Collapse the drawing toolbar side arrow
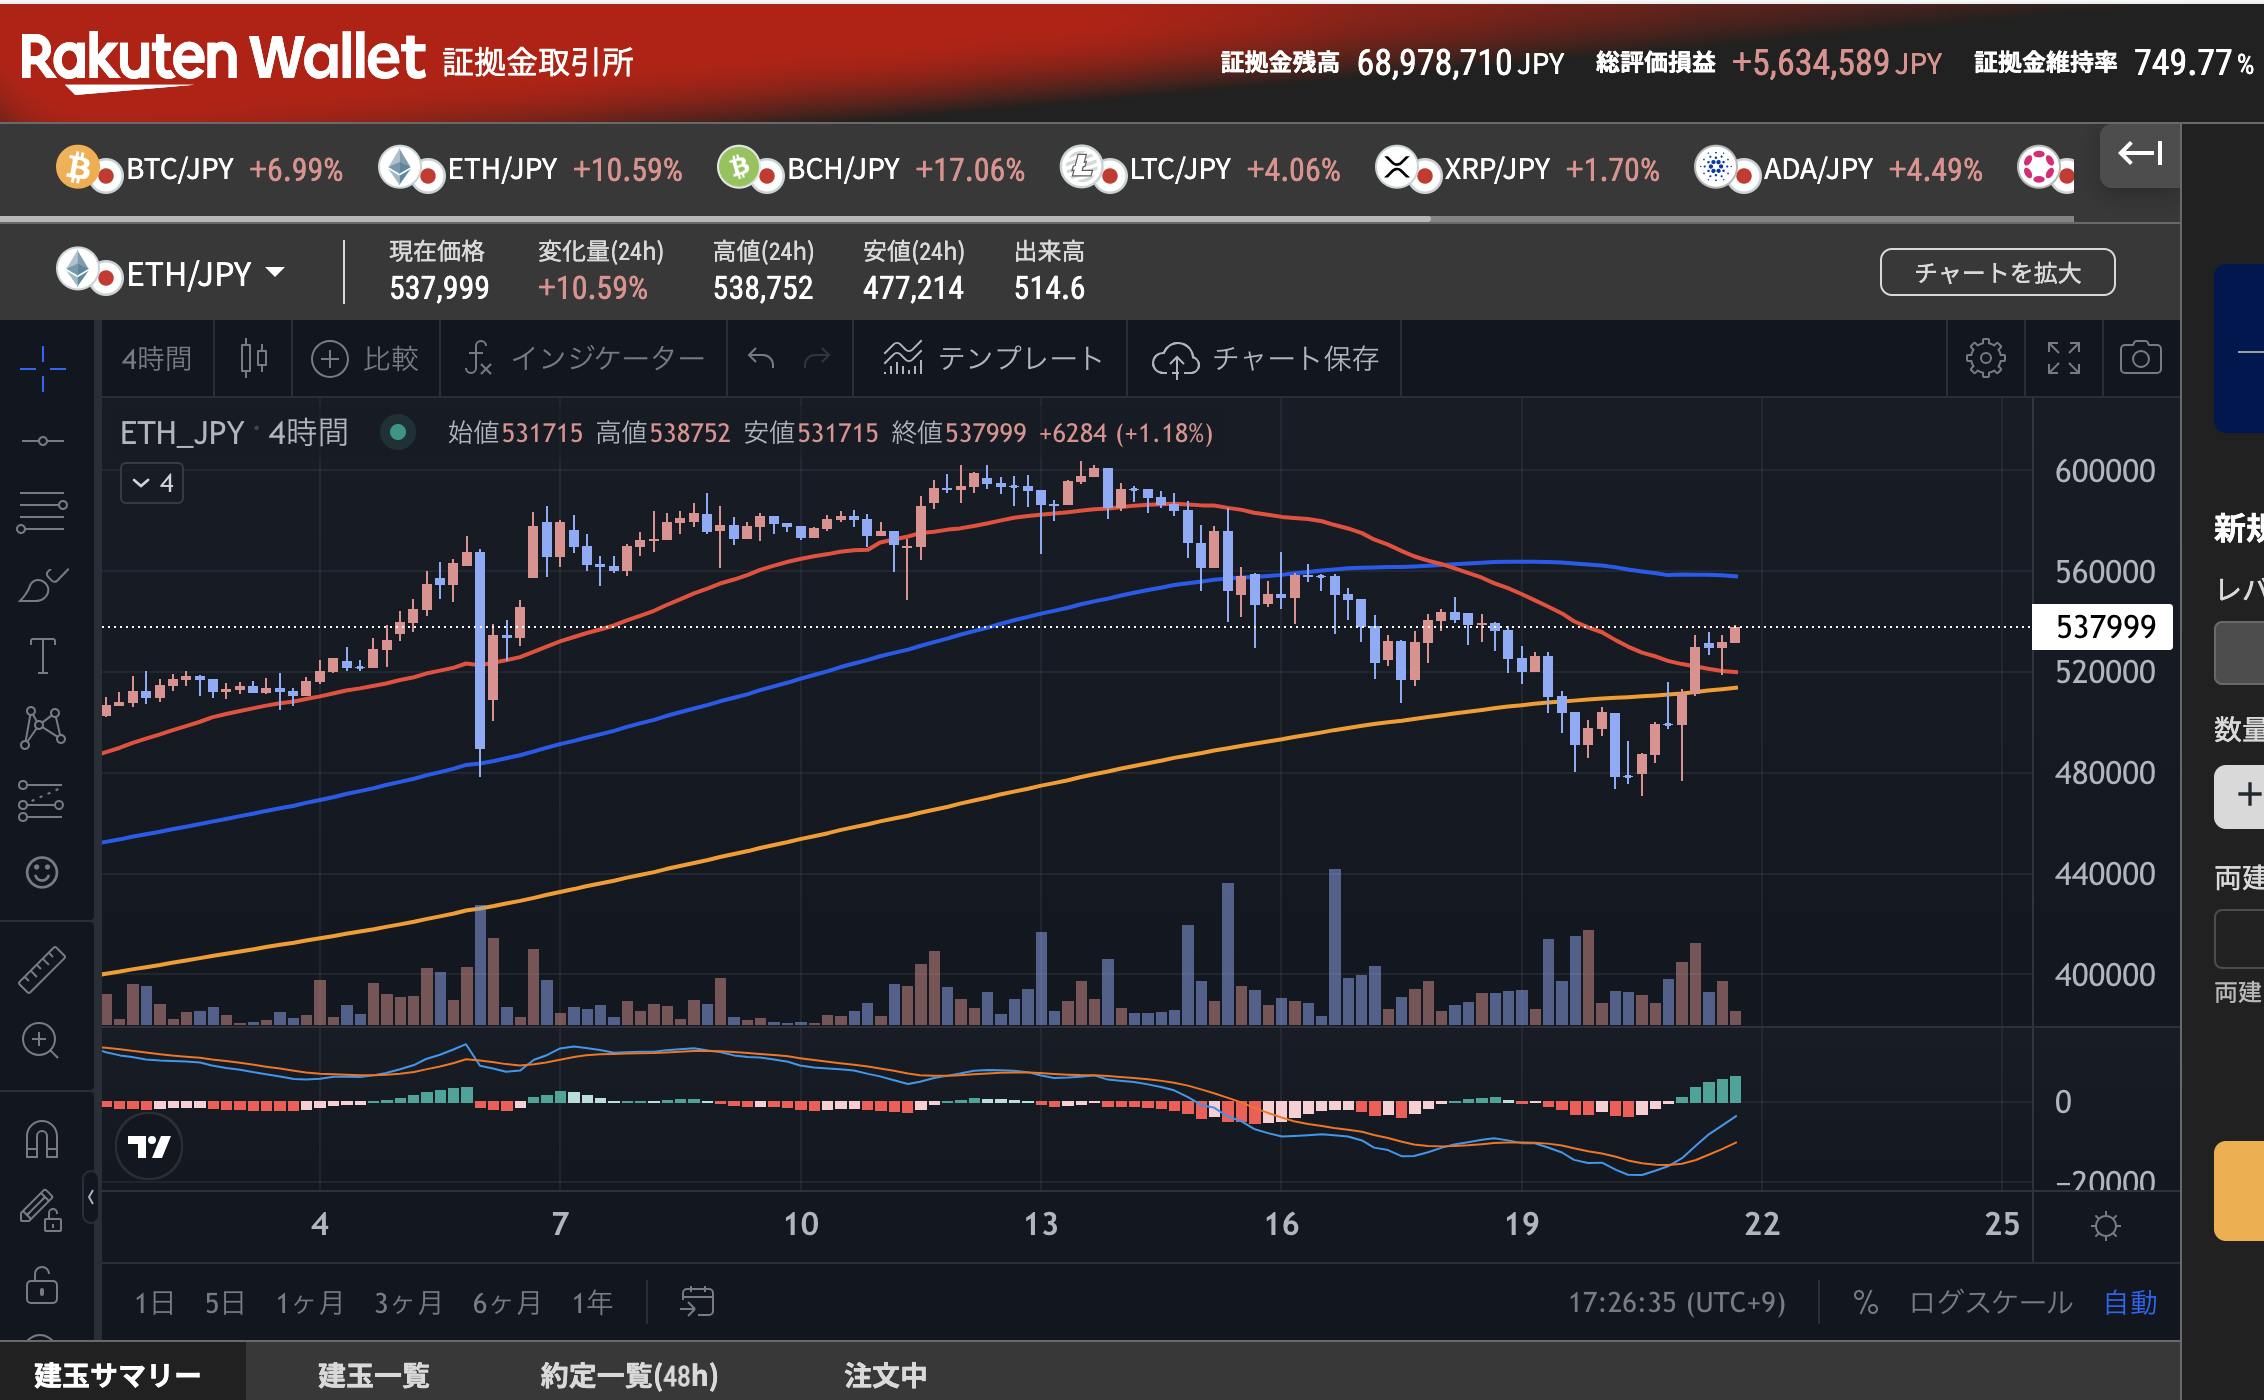2264x1400 pixels. click(x=90, y=1196)
